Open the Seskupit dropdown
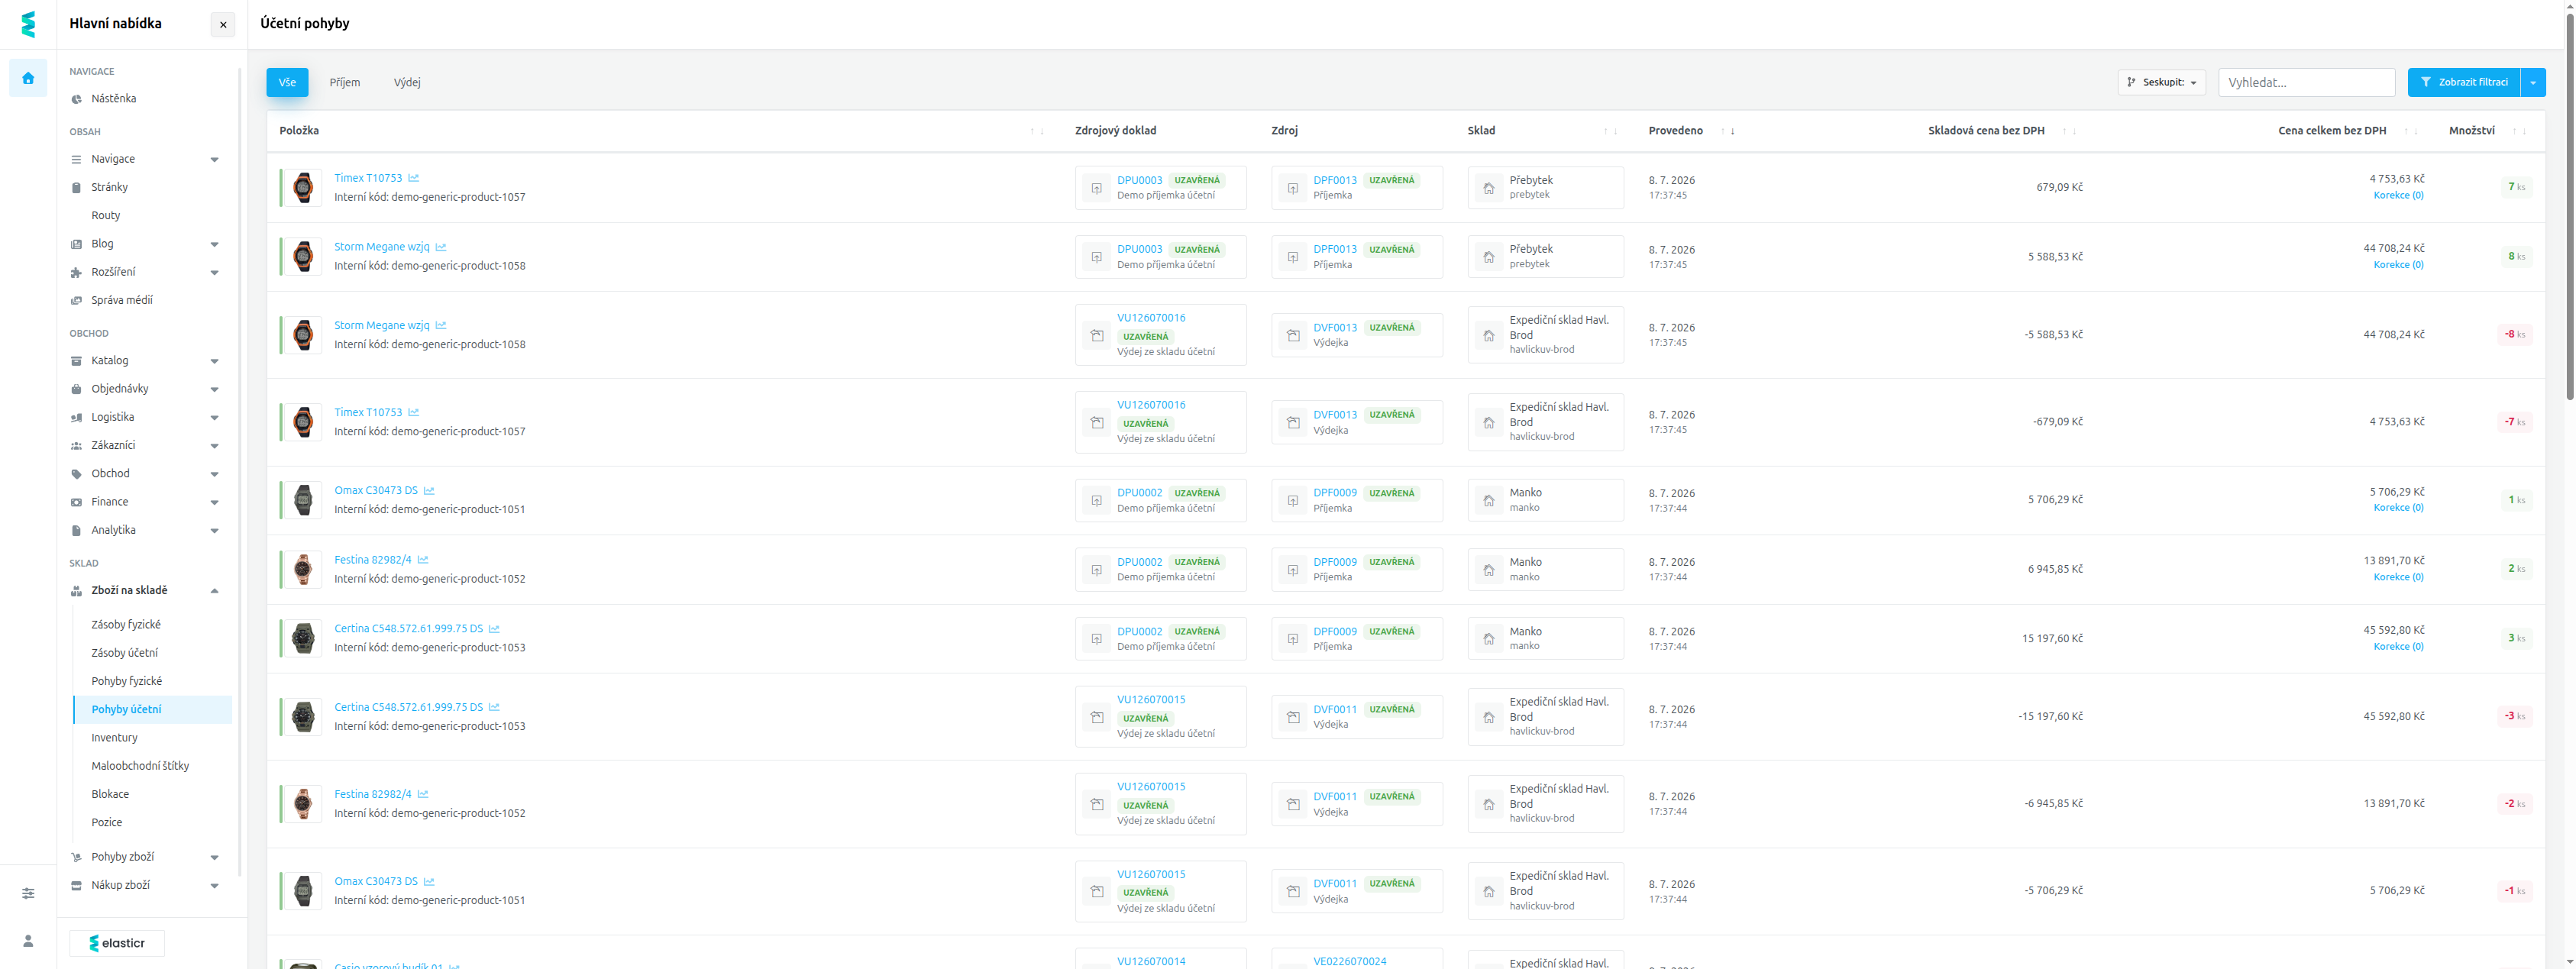 2161,82
